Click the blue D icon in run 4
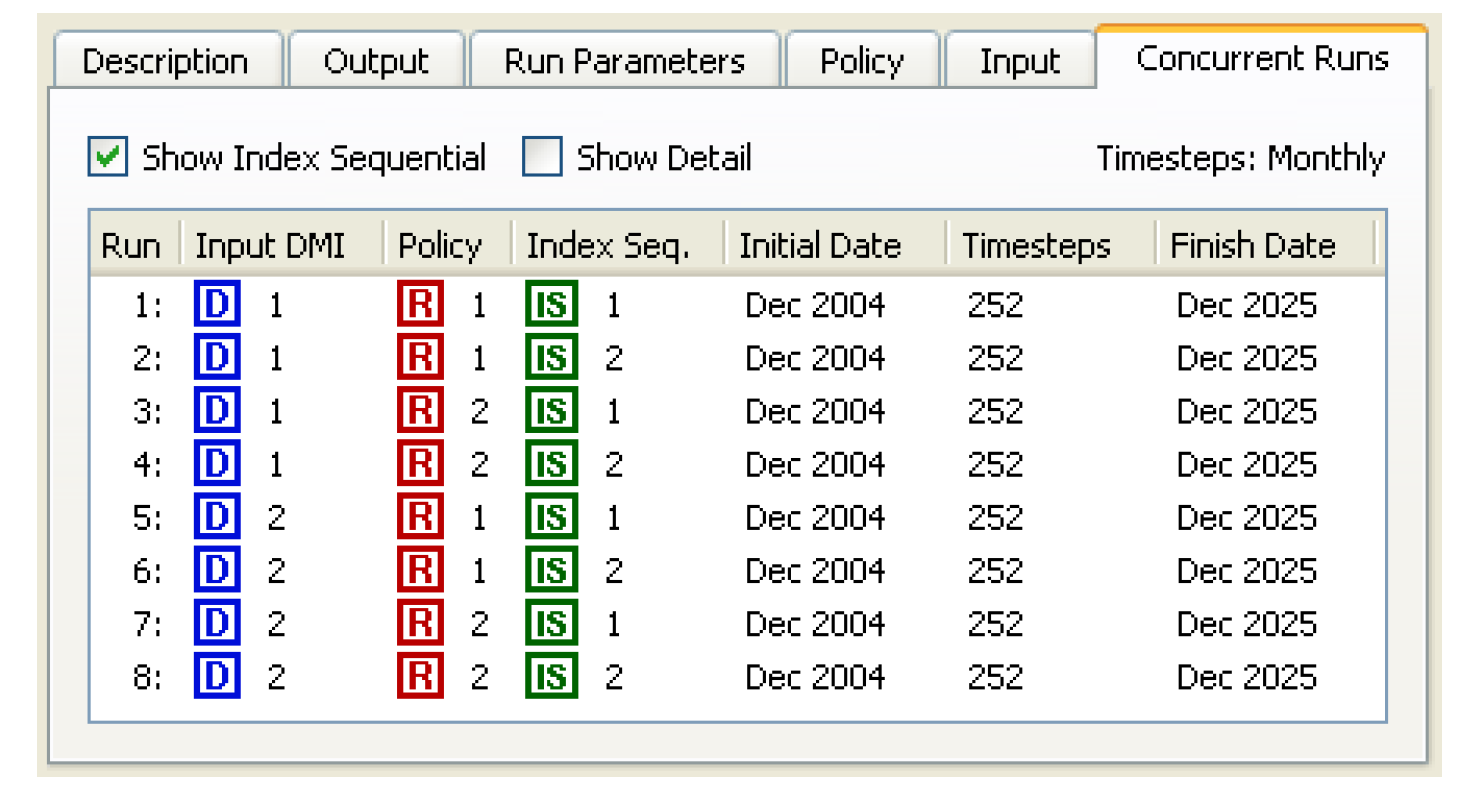The height and width of the screenshot is (788, 1463). [x=217, y=464]
